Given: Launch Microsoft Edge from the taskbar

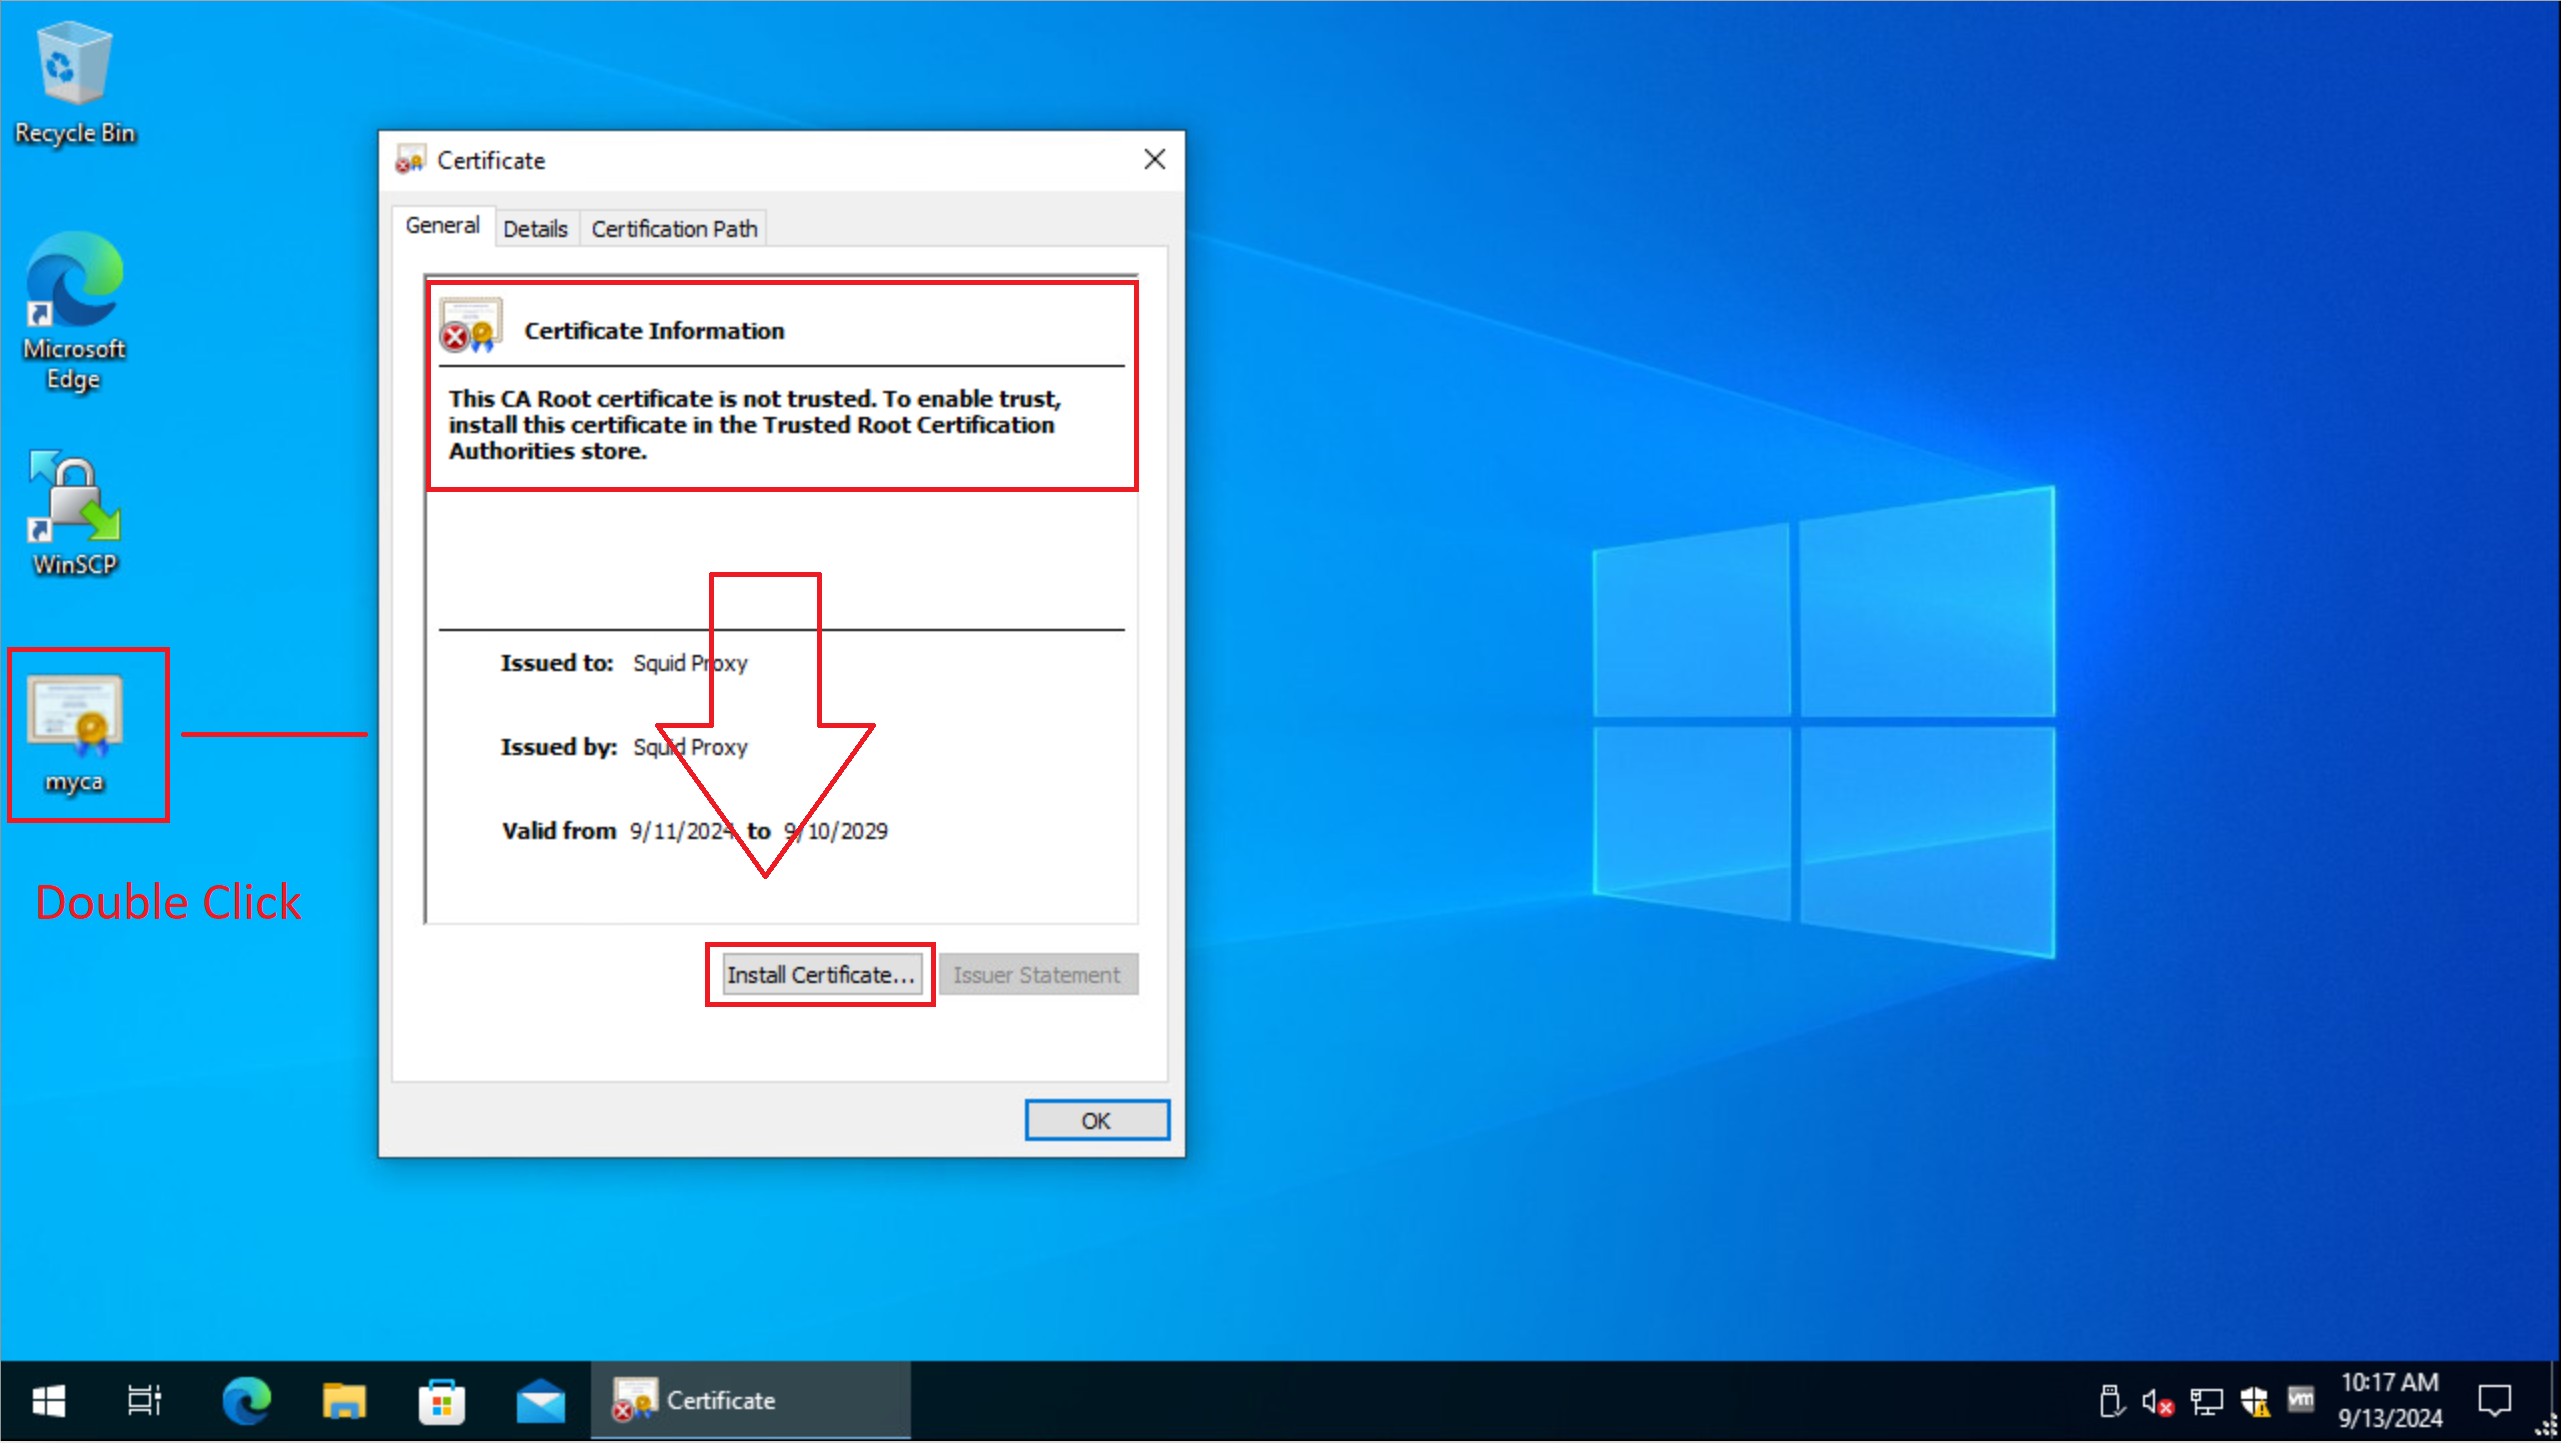Looking at the screenshot, I should click(246, 1401).
